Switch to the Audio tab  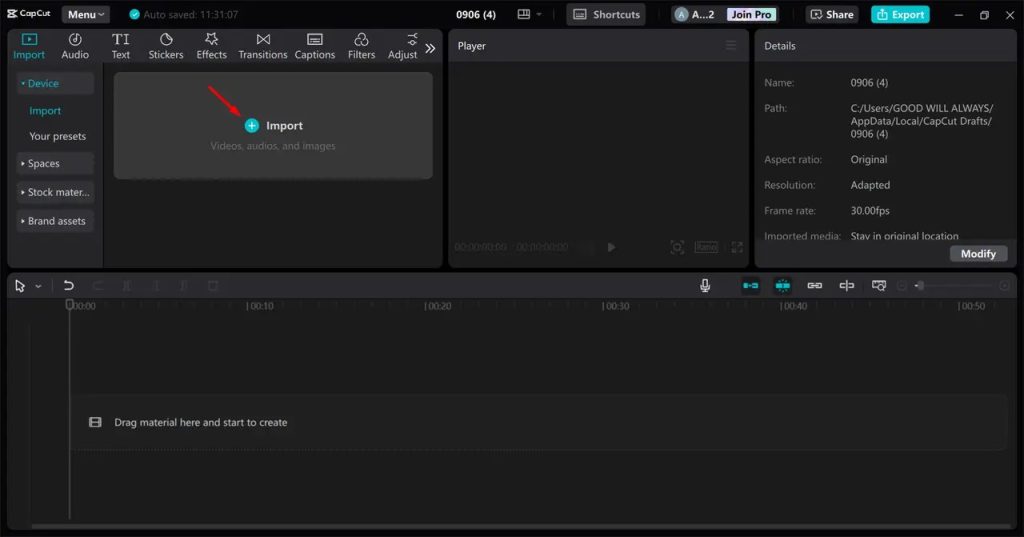pyautogui.click(x=75, y=46)
